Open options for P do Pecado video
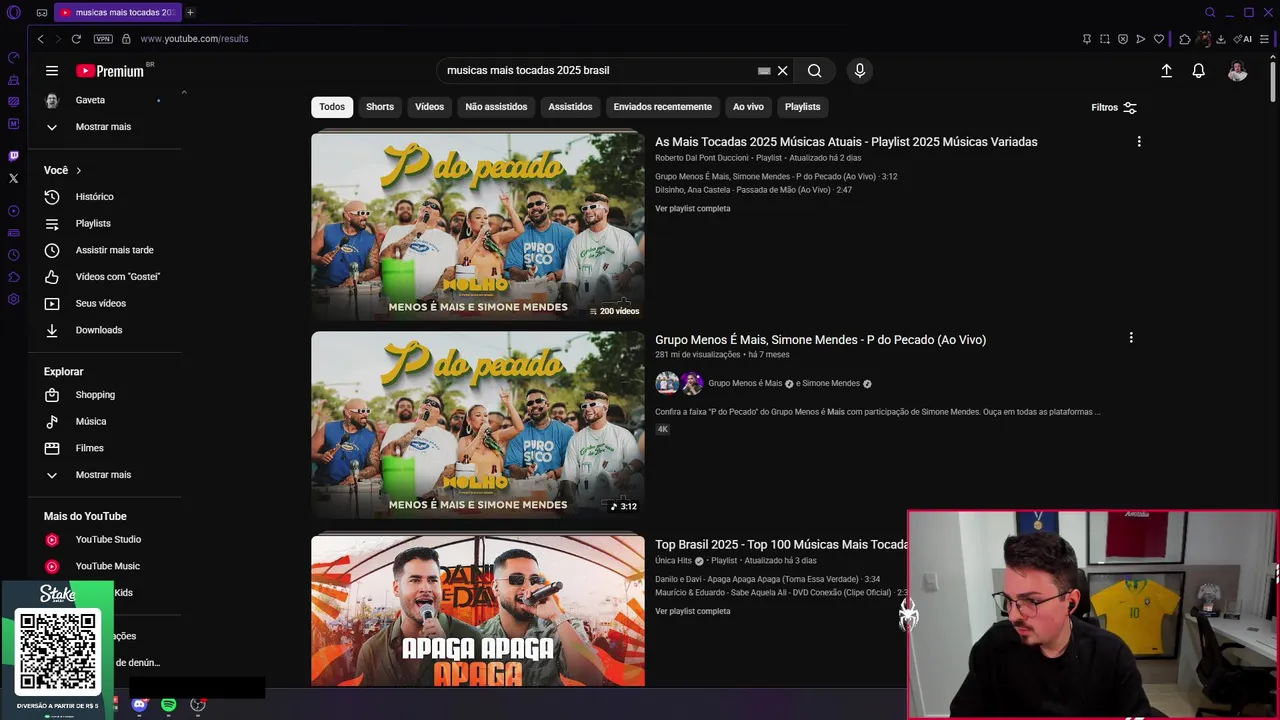Viewport: 1280px width, 720px height. tap(1131, 338)
